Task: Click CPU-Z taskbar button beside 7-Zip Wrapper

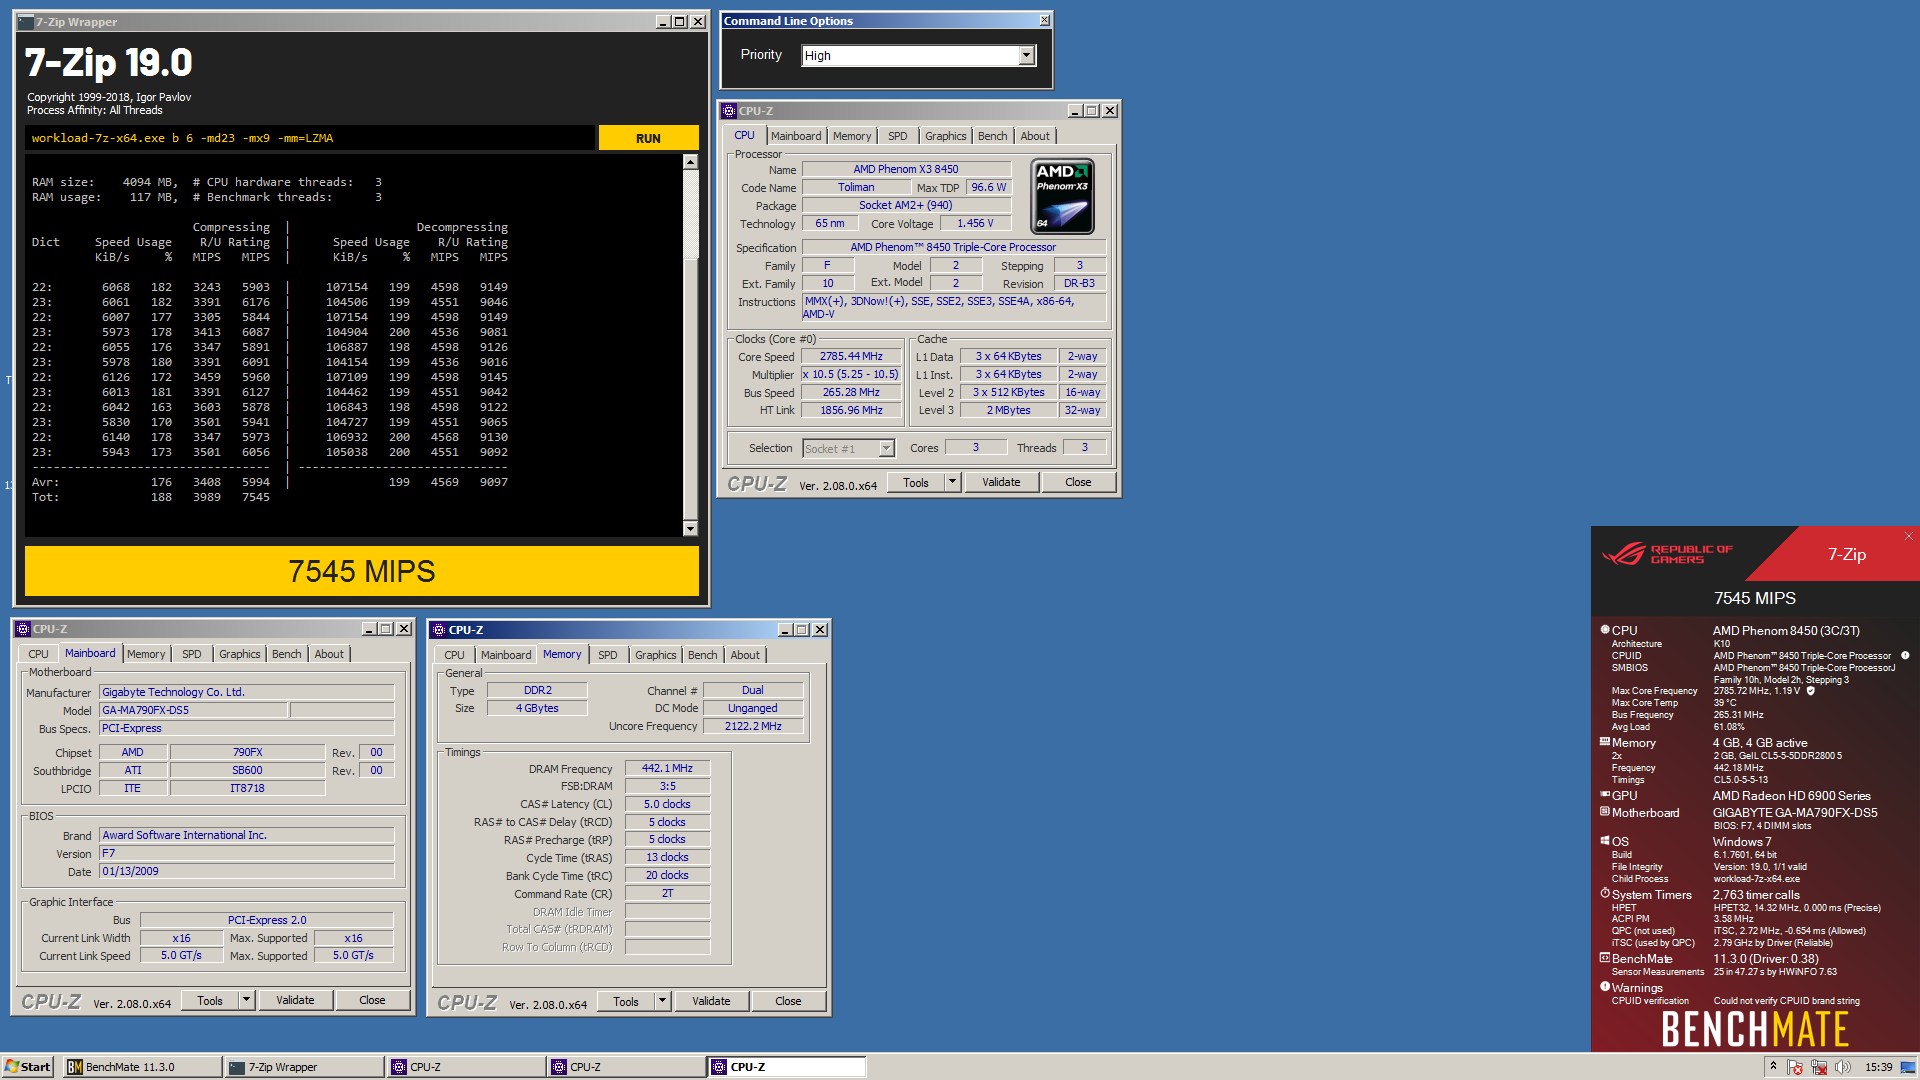Action: pyautogui.click(x=465, y=1067)
